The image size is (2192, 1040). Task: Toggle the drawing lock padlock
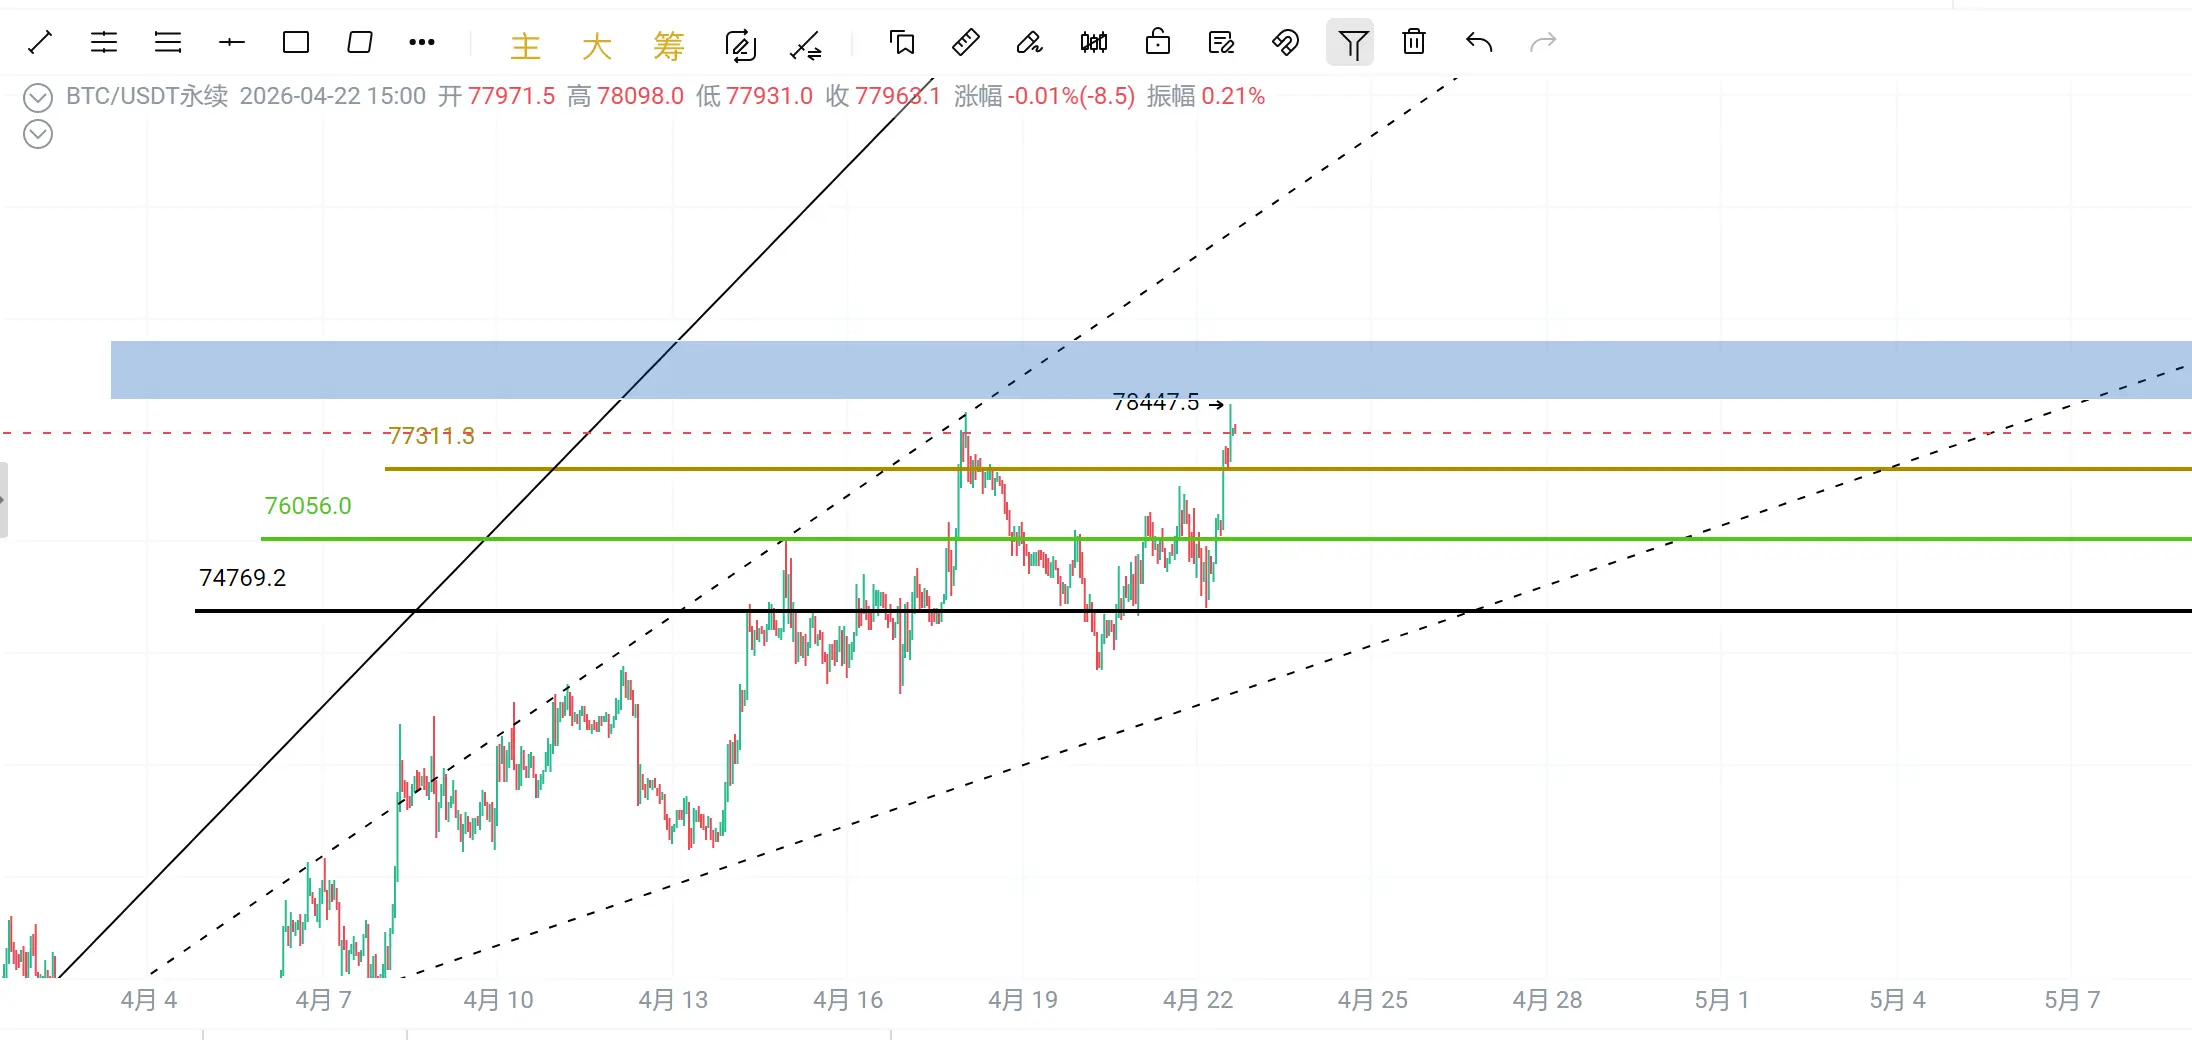point(1158,41)
